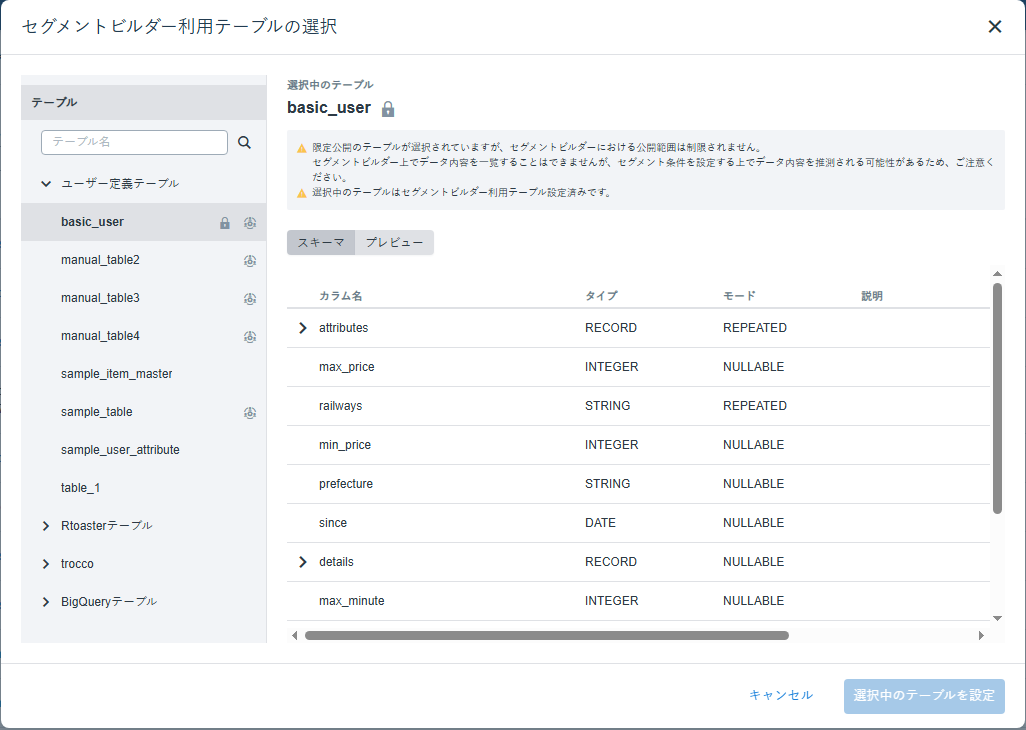Expand the BigQueryテーブル group
1026x730 pixels.
coord(46,602)
